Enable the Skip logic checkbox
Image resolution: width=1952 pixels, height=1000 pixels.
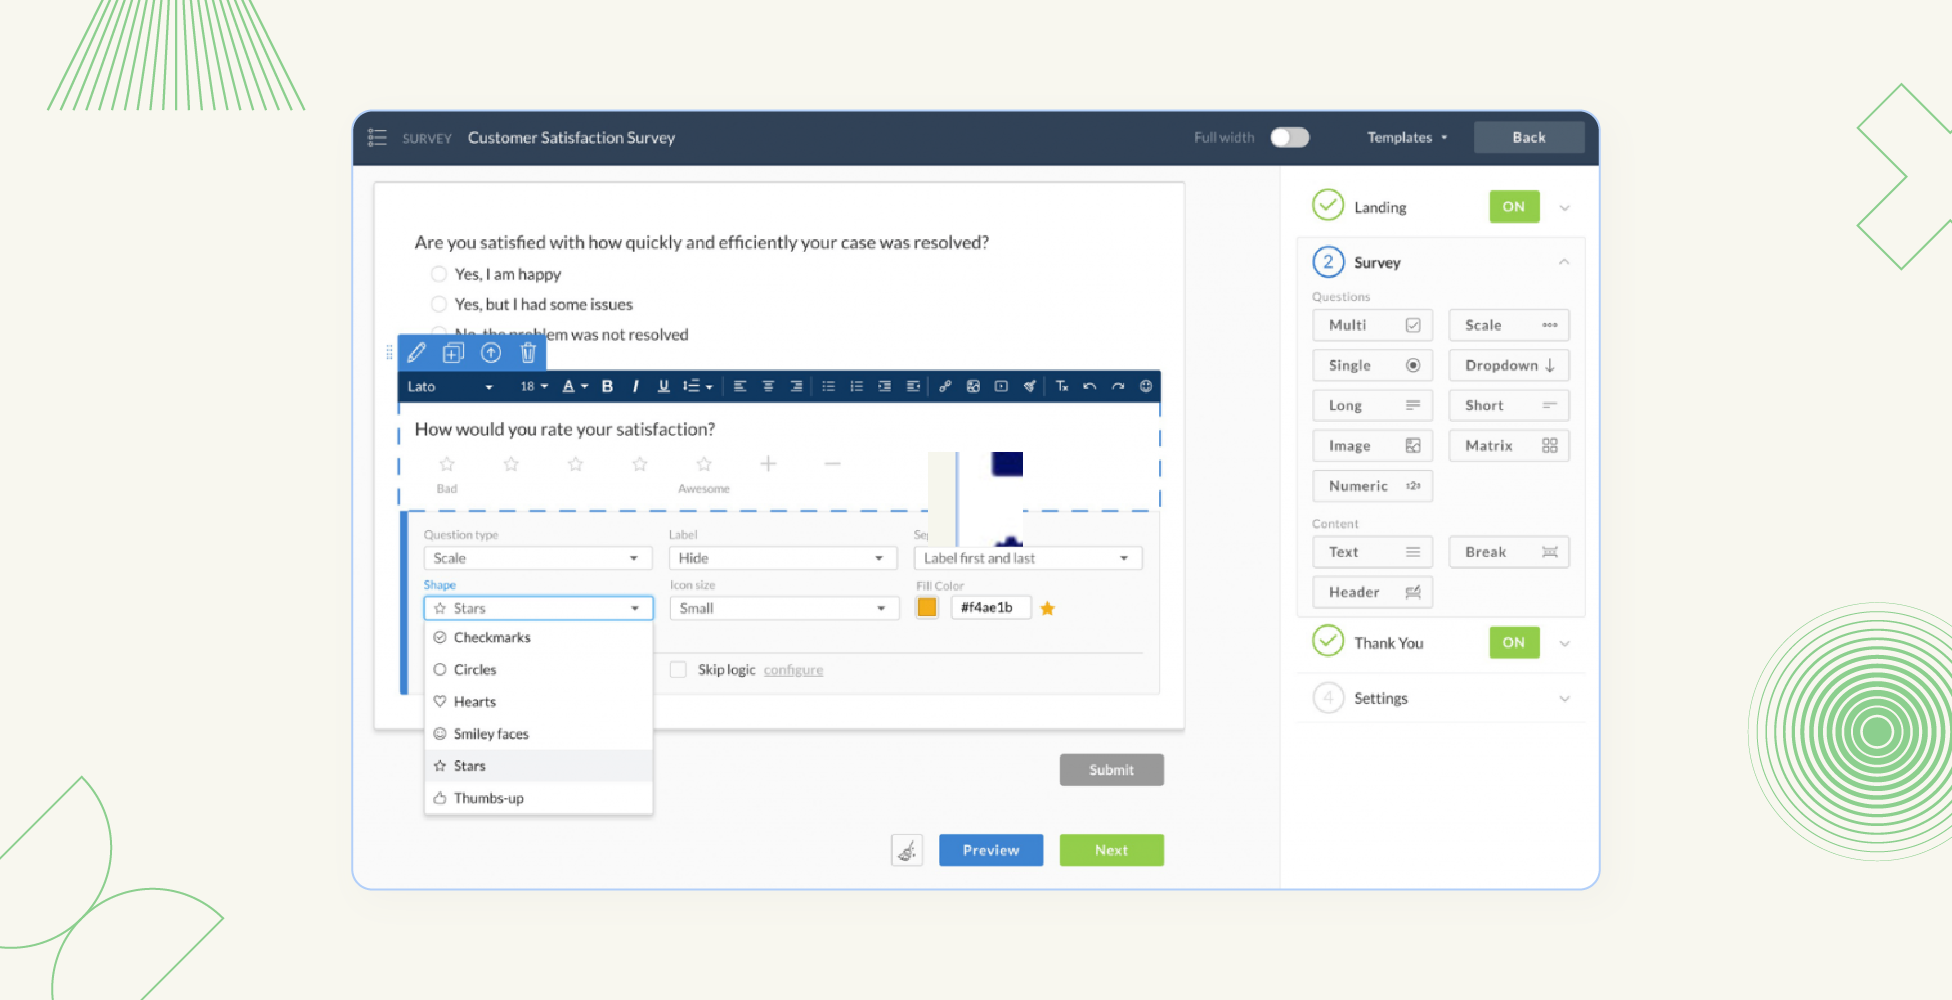point(678,670)
